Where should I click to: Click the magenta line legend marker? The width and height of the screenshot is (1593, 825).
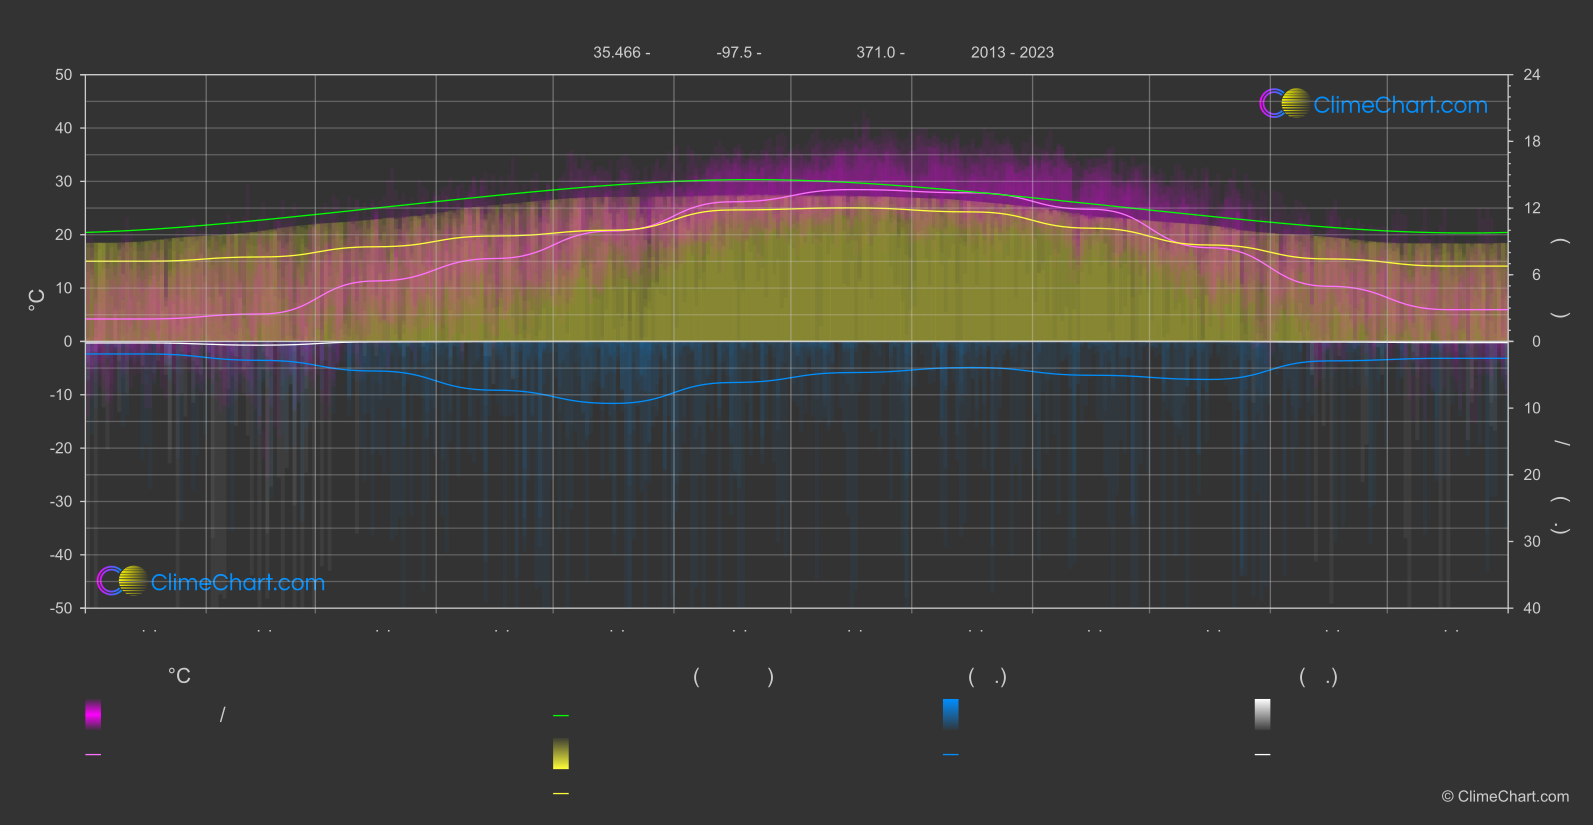pyautogui.click(x=93, y=755)
